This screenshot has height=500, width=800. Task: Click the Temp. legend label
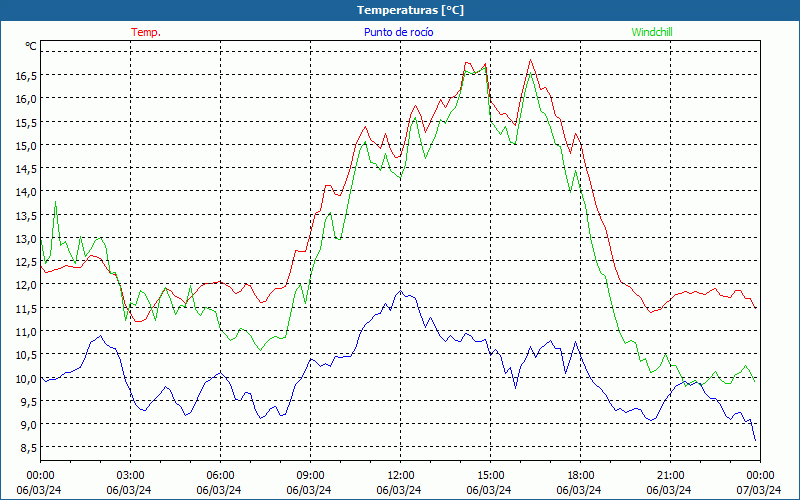tap(146, 32)
